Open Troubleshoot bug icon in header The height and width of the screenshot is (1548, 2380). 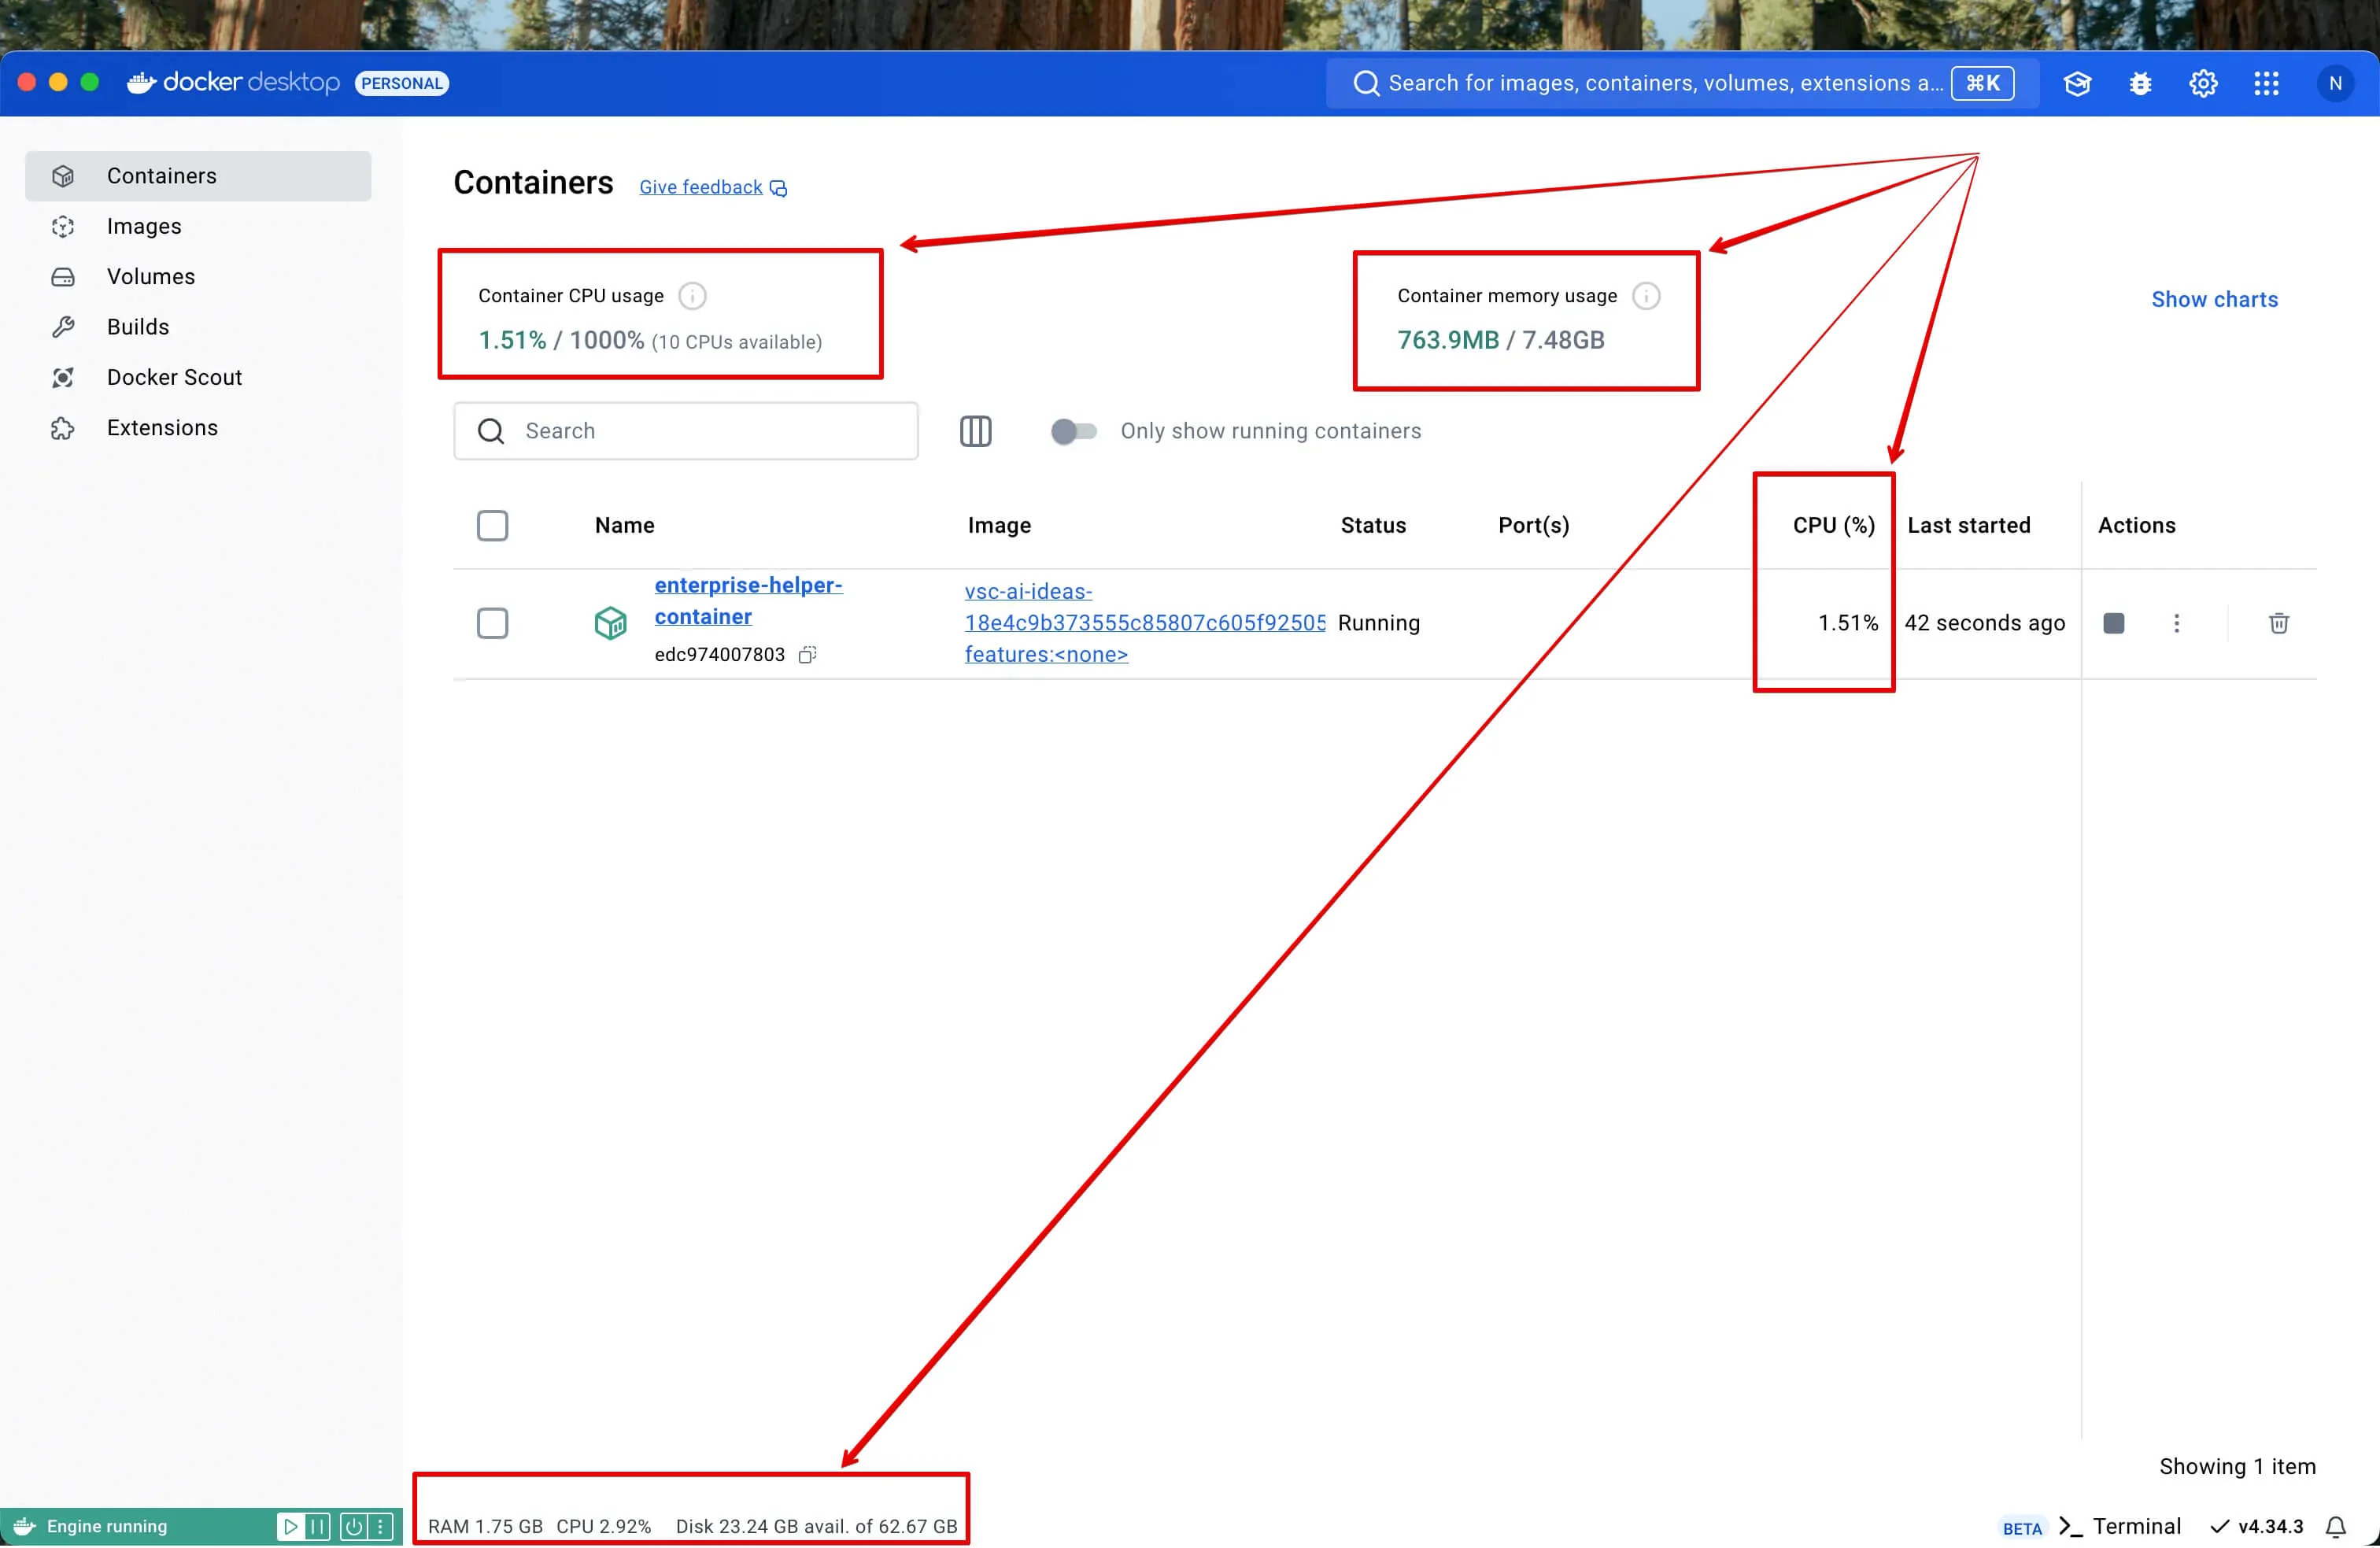[x=2140, y=83]
